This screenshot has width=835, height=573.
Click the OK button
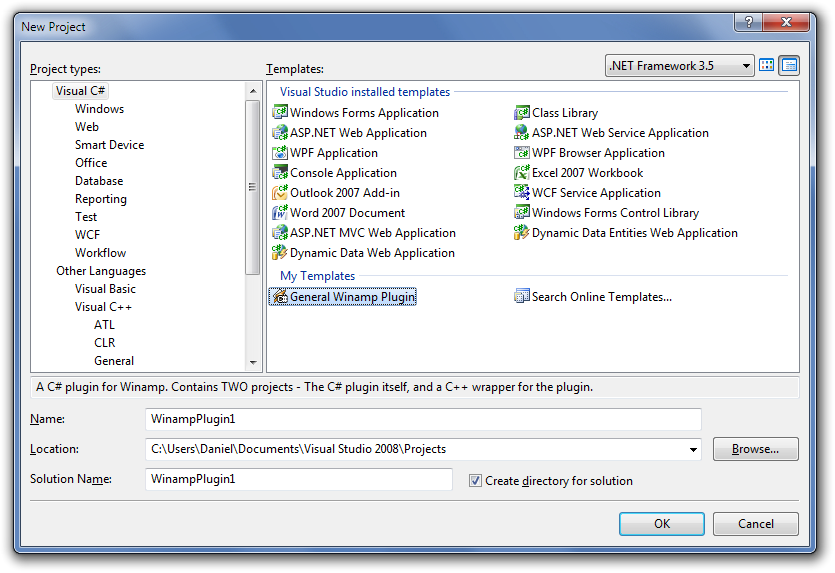point(662,524)
